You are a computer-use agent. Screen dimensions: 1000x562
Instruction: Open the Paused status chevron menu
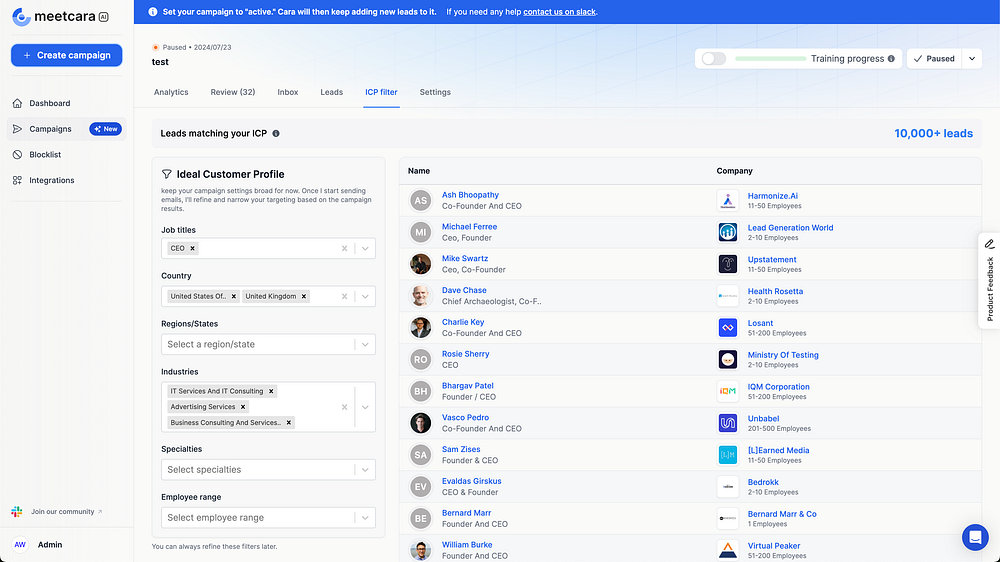972,59
